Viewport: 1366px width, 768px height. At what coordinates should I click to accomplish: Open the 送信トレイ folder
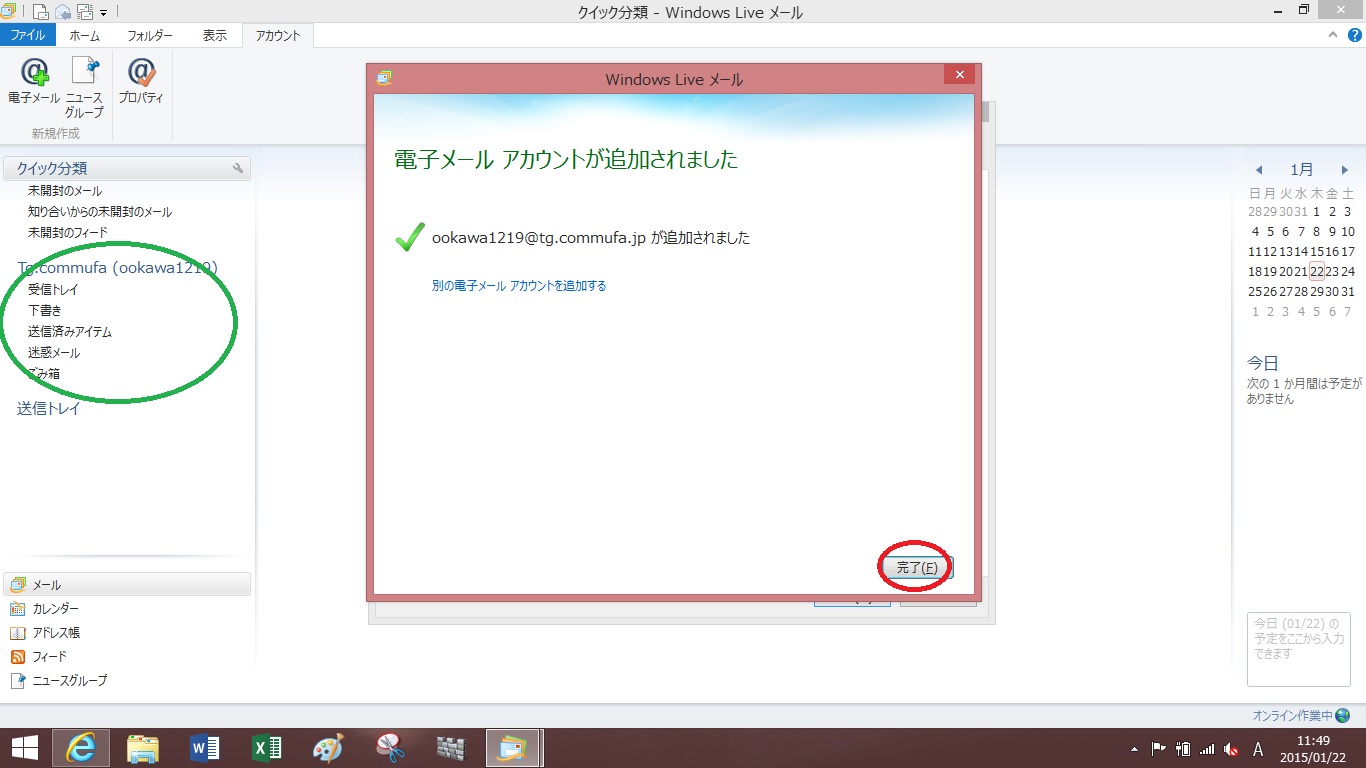(x=48, y=408)
